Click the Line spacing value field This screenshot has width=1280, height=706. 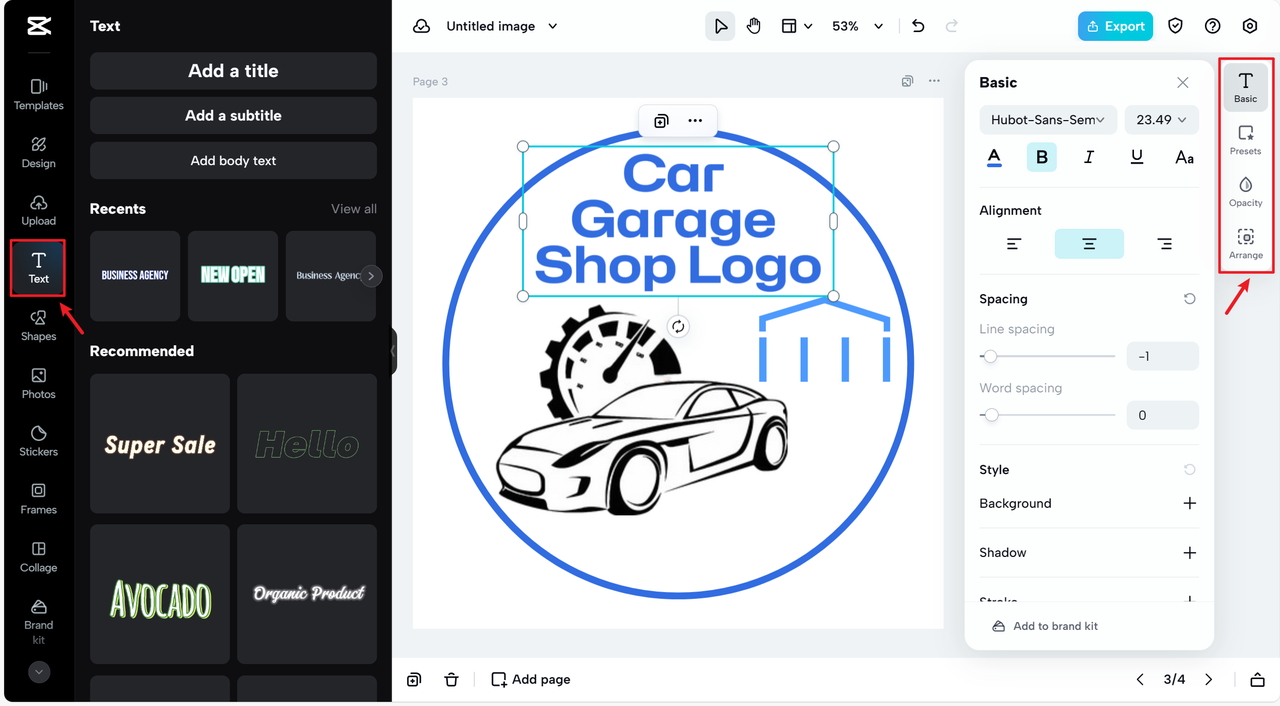click(1162, 356)
